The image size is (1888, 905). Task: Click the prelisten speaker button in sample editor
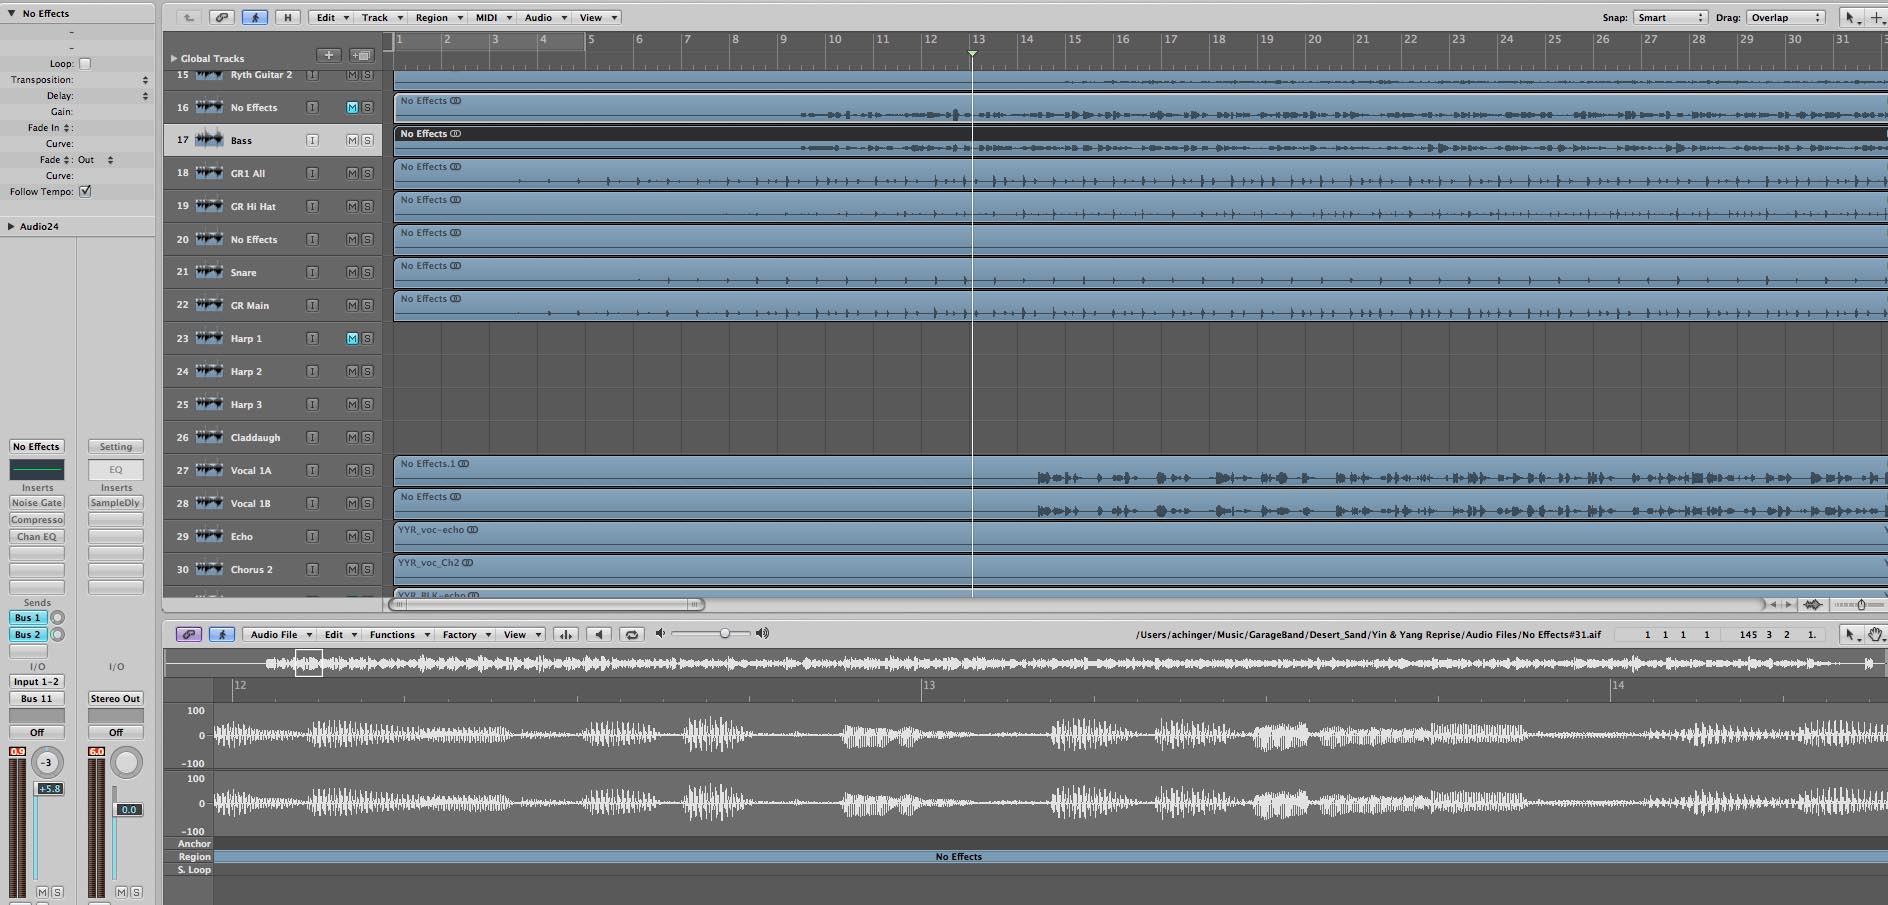pyautogui.click(x=599, y=634)
